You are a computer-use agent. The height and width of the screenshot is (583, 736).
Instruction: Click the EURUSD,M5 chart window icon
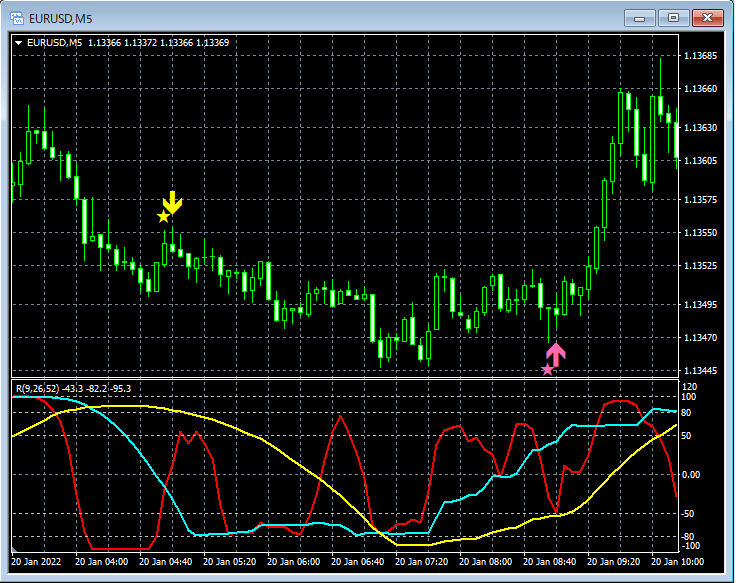pyautogui.click(x=17, y=18)
